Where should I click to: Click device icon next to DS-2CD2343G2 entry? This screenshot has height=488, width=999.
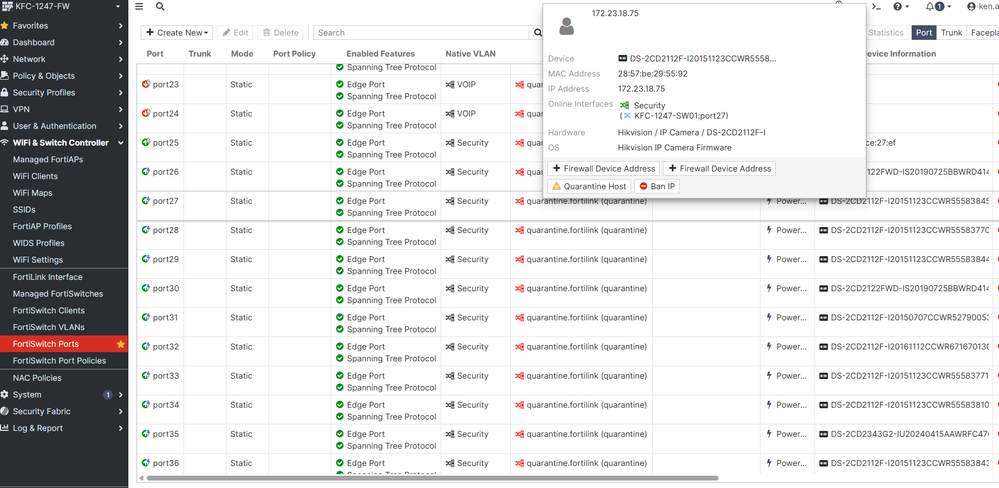click(823, 434)
